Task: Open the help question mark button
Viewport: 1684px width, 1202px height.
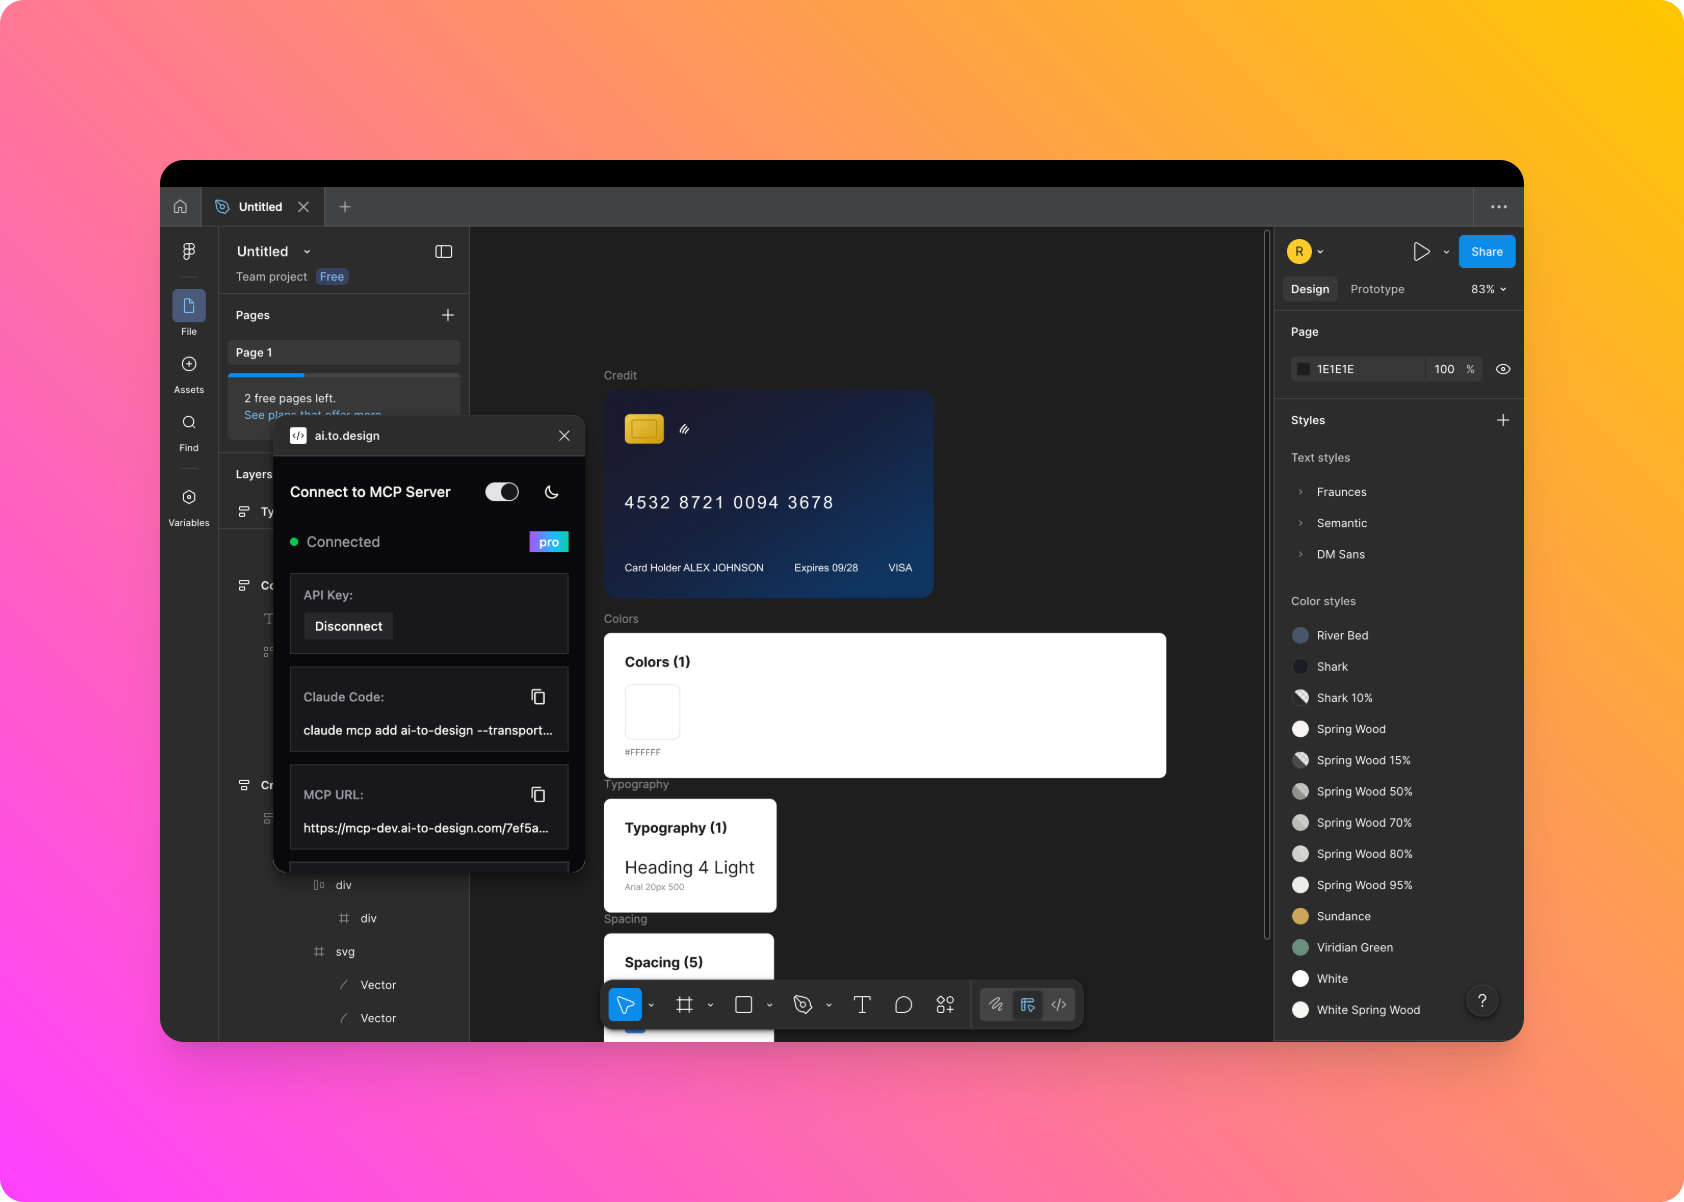Action: (x=1482, y=1001)
